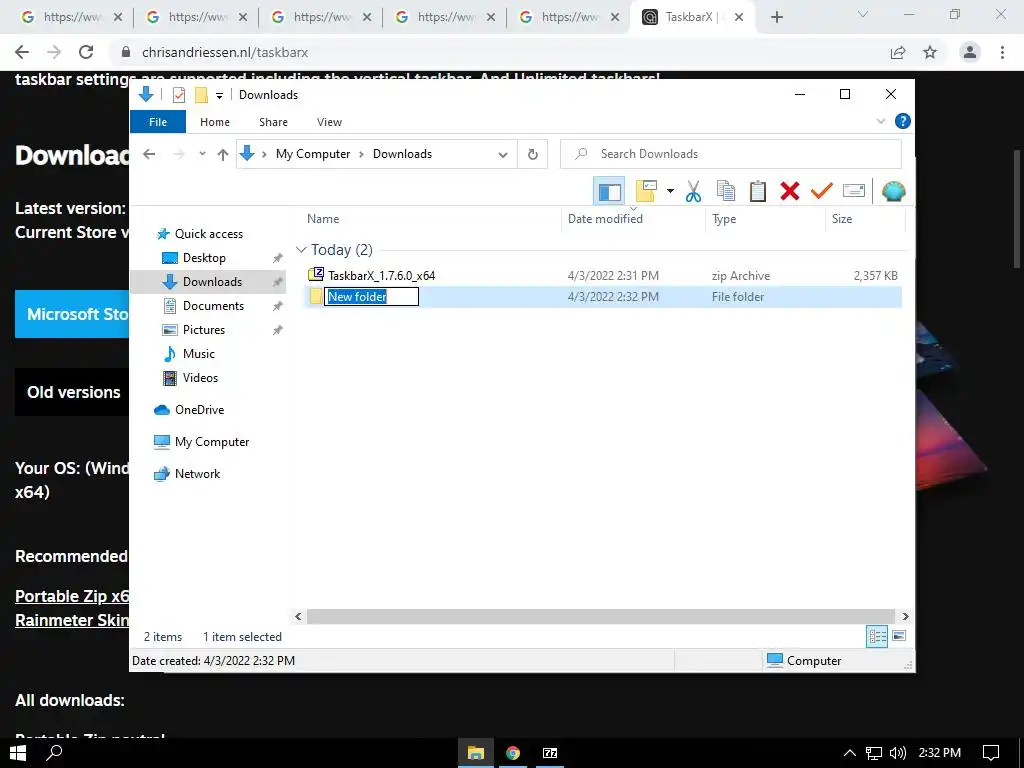Click the yellow new item toolbar icon
1024x768 pixels.
(647, 191)
